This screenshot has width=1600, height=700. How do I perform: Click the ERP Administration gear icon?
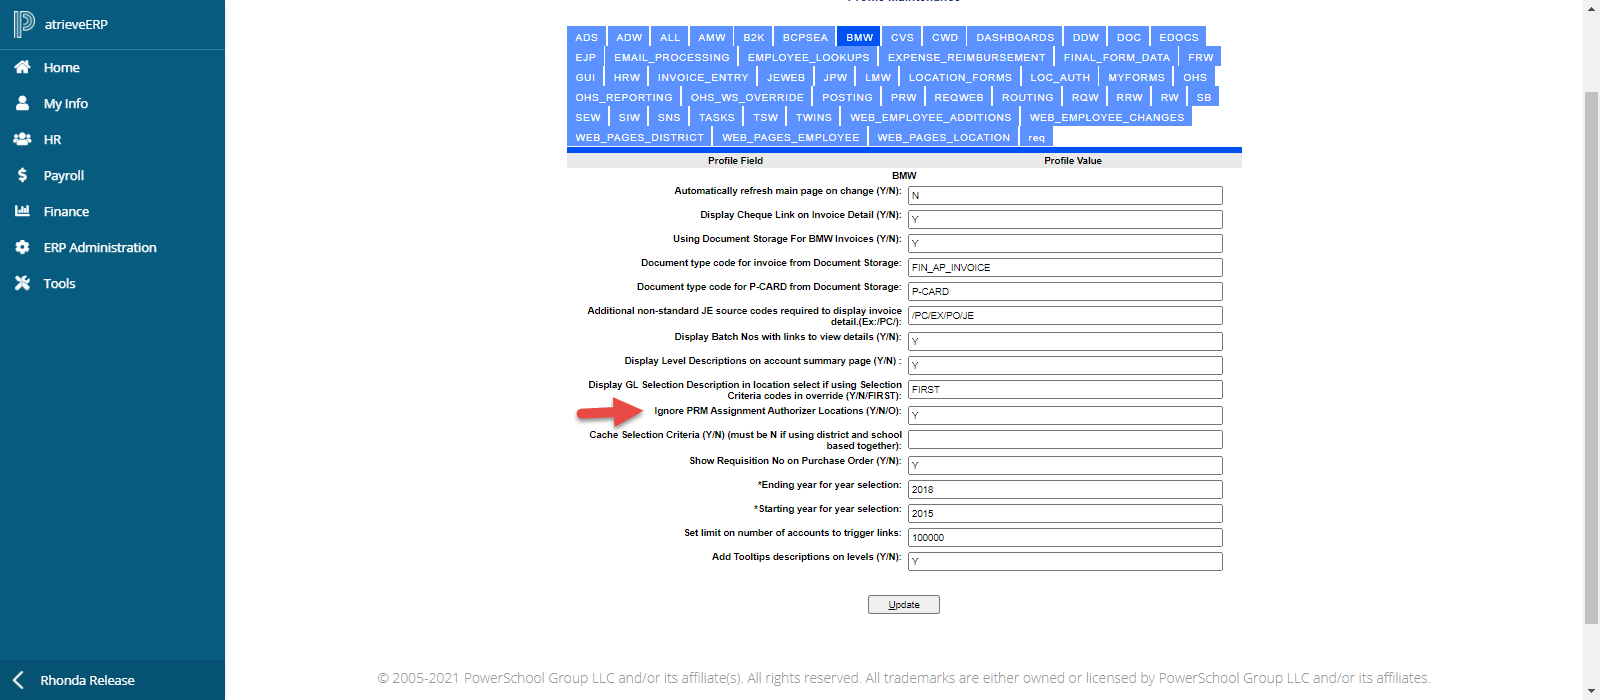click(22, 247)
